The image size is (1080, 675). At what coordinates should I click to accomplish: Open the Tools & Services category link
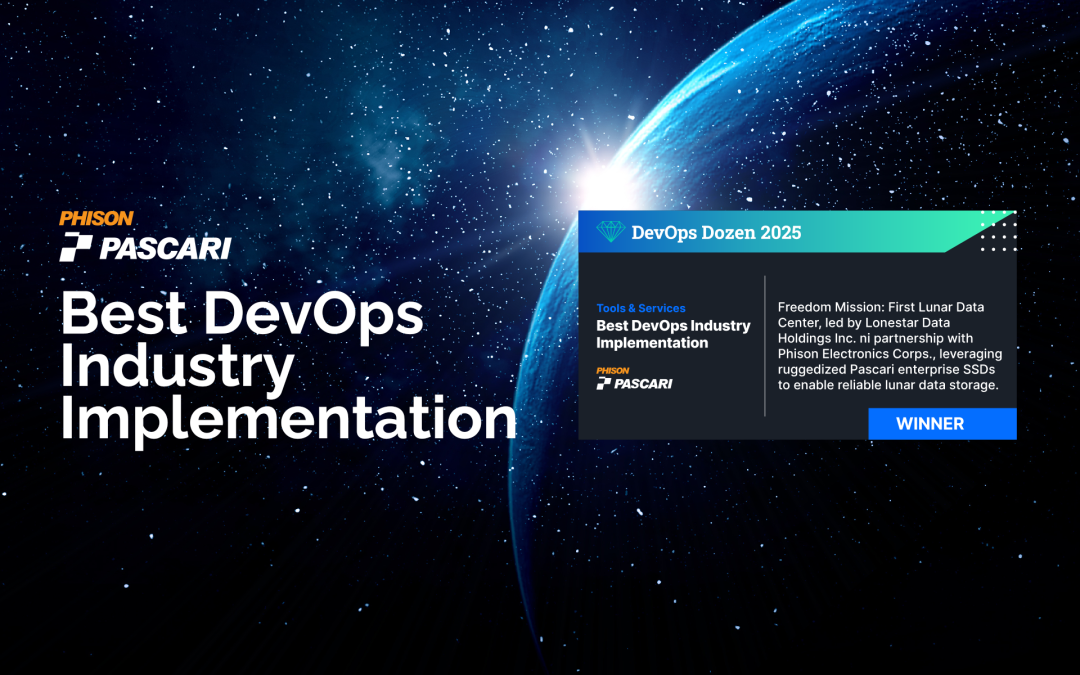(640, 308)
